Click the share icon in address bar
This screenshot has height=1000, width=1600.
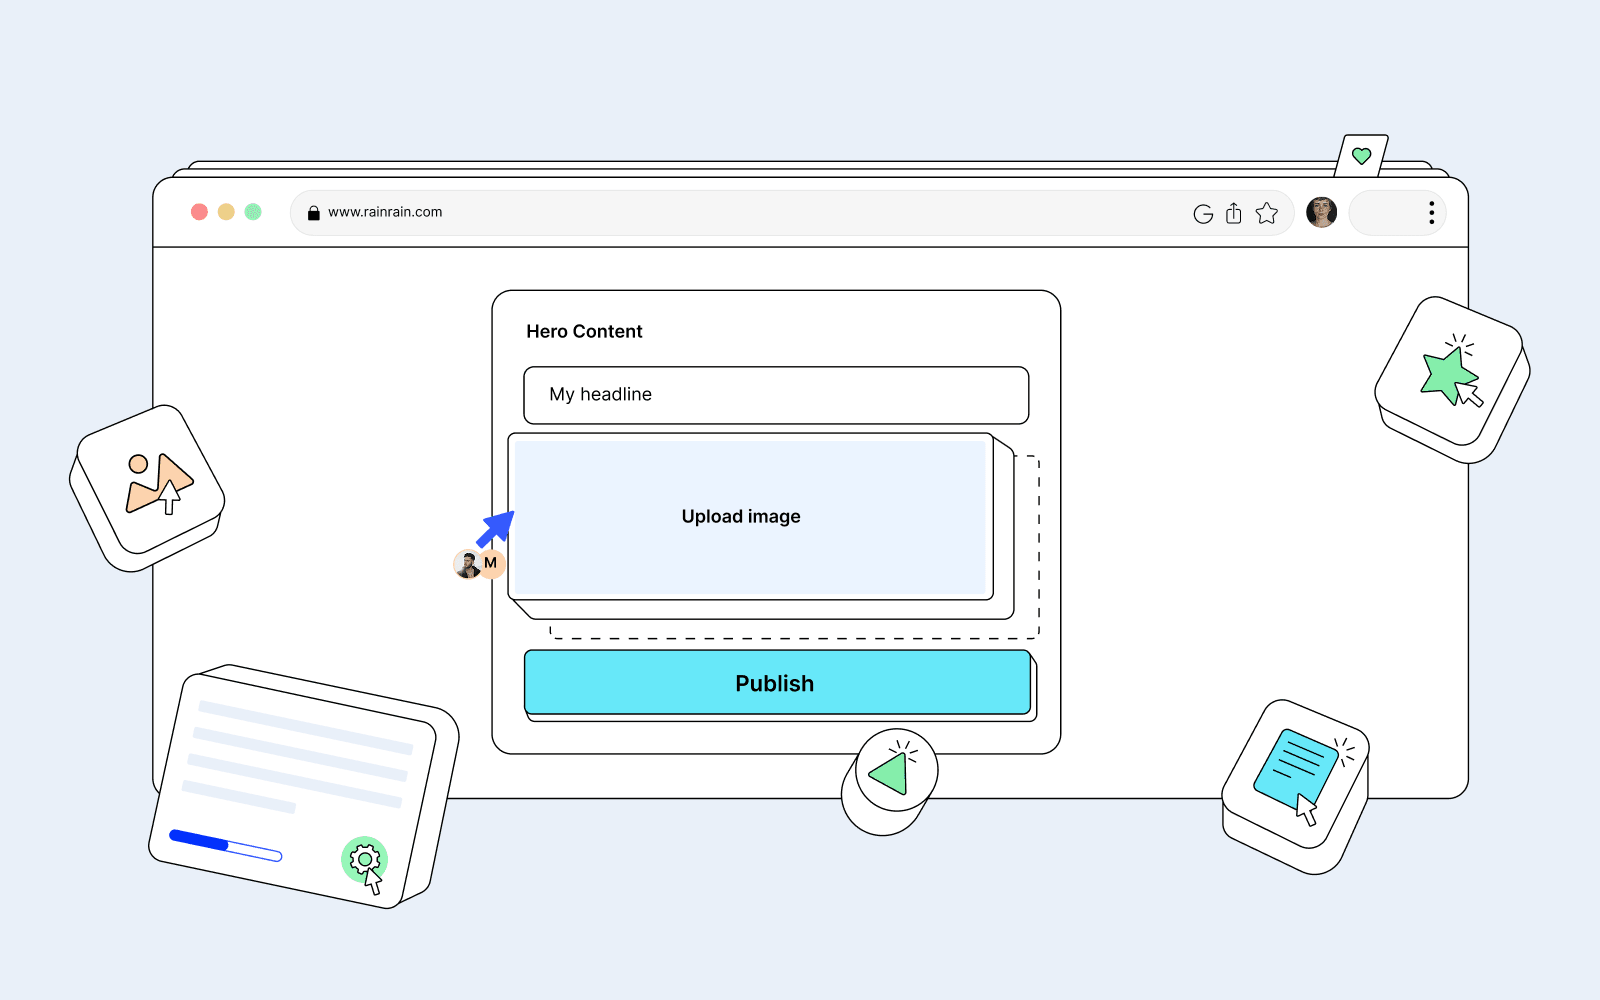(x=1234, y=213)
